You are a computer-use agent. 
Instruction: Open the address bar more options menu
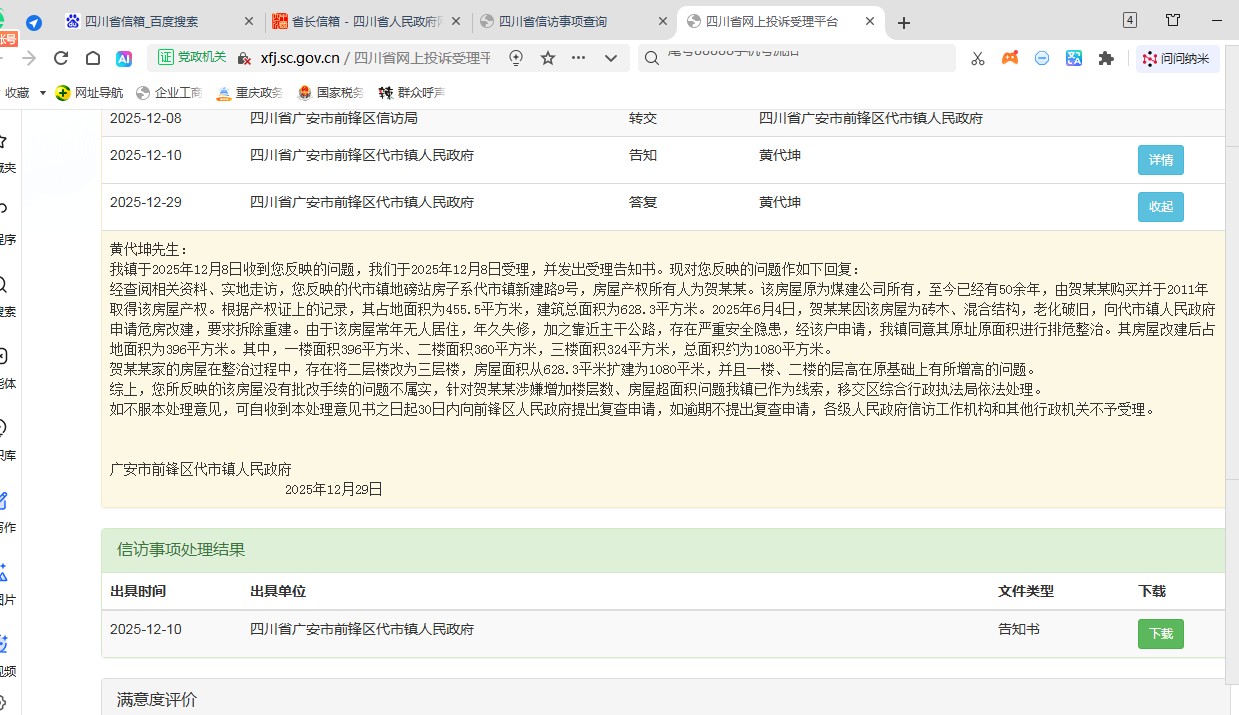click(x=578, y=58)
